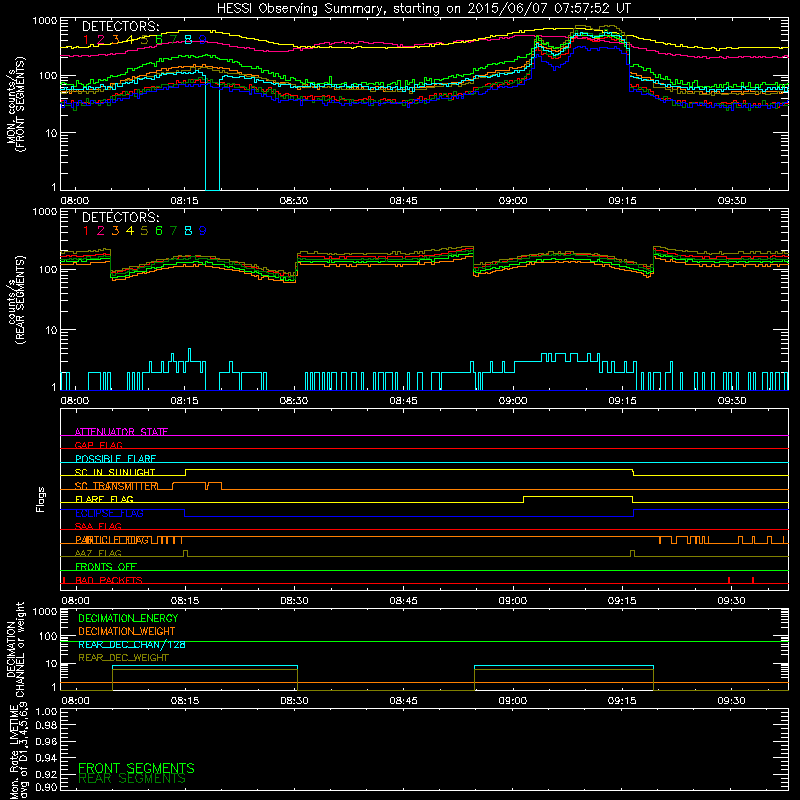The height and width of the screenshot is (800, 800).
Task: Click the ECLIPSE_FLAG label
Action: pyautogui.click(x=109, y=513)
